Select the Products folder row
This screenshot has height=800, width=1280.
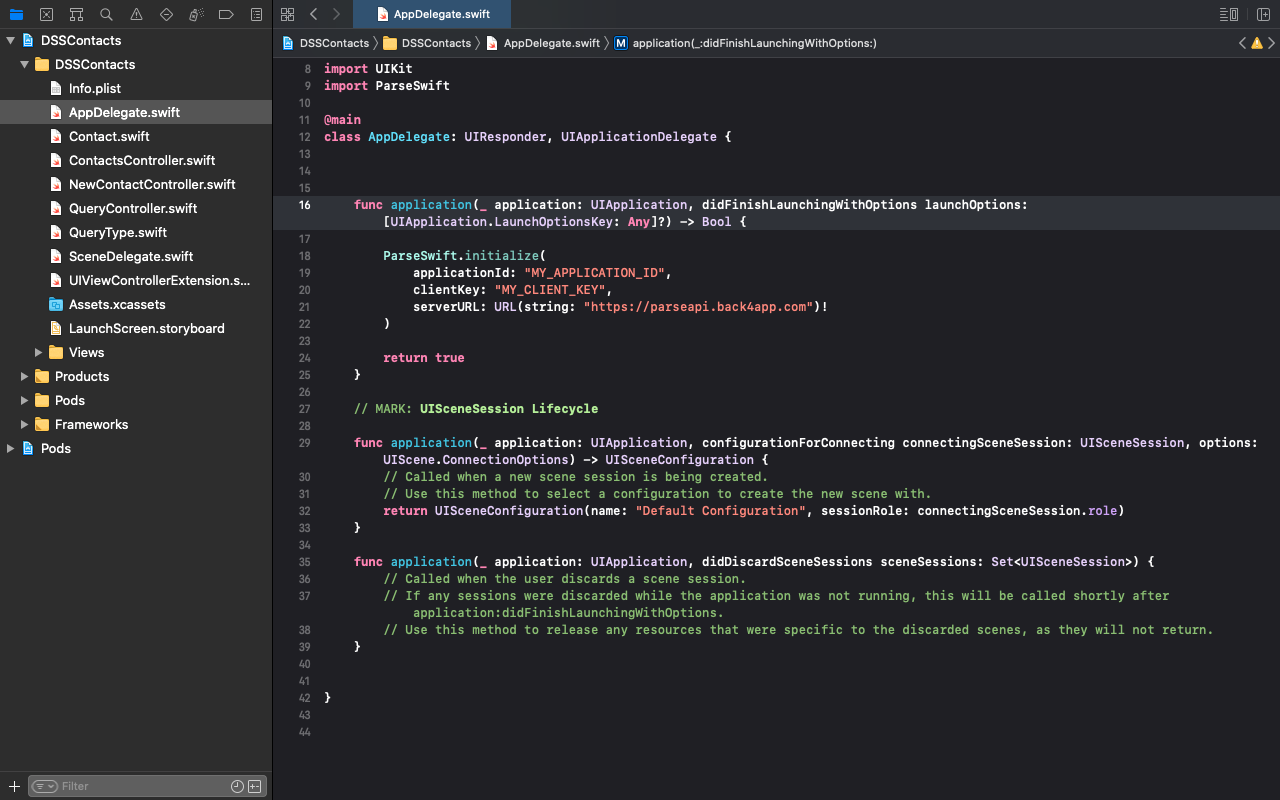pyautogui.click(x=136, y=376)
